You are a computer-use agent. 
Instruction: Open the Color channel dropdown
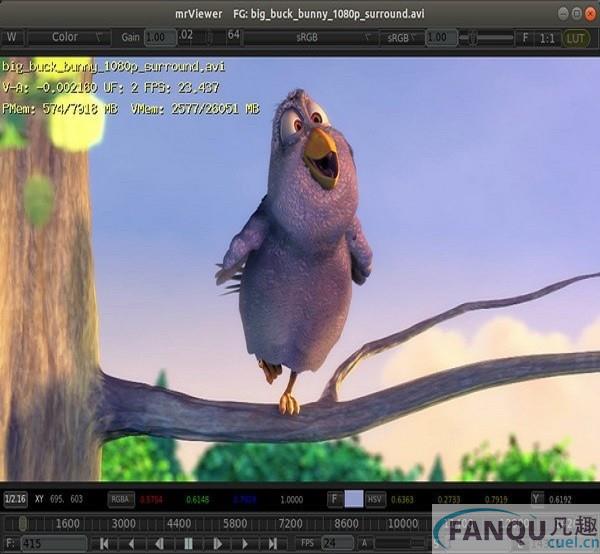[x=70, y=37]
